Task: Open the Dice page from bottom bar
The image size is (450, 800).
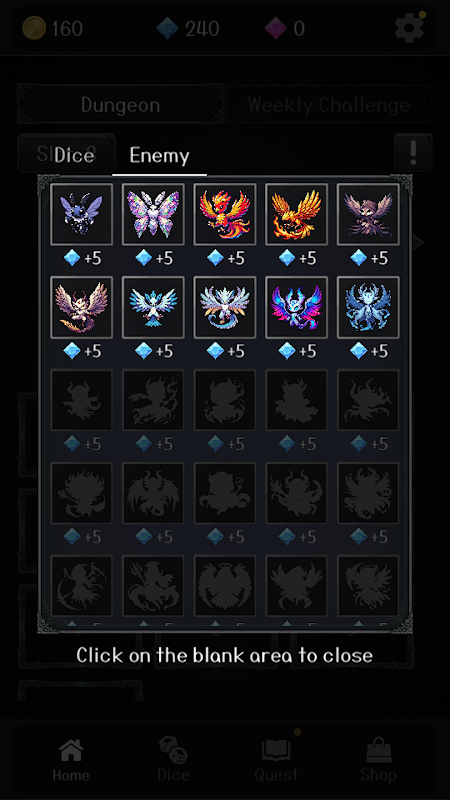Action: tap(173, 760)
